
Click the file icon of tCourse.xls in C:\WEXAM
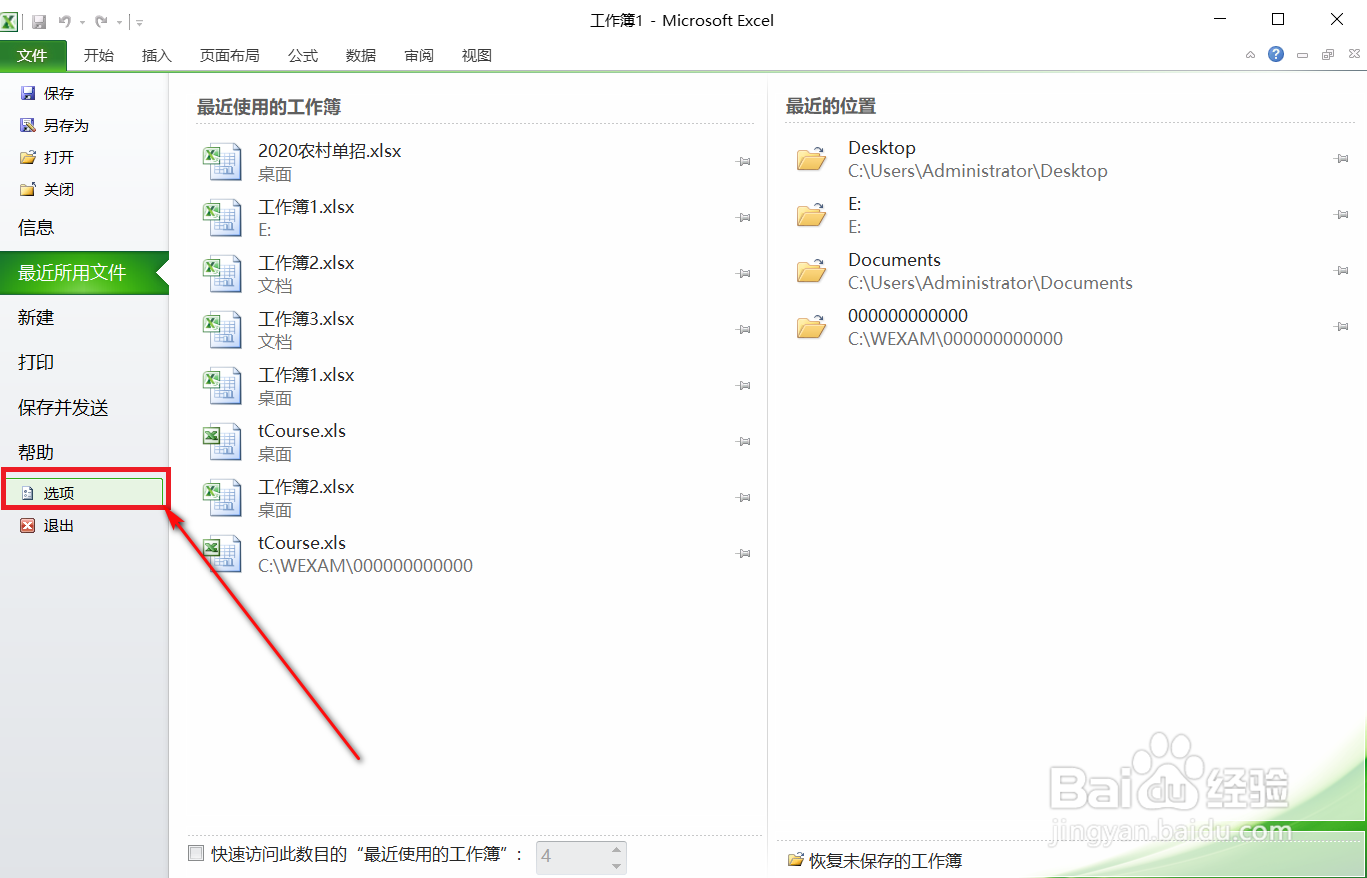(223, 554)
